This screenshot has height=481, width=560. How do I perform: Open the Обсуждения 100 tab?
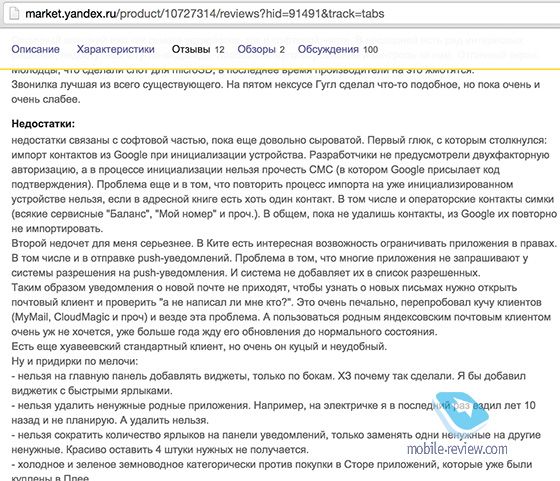pos(338,49)
